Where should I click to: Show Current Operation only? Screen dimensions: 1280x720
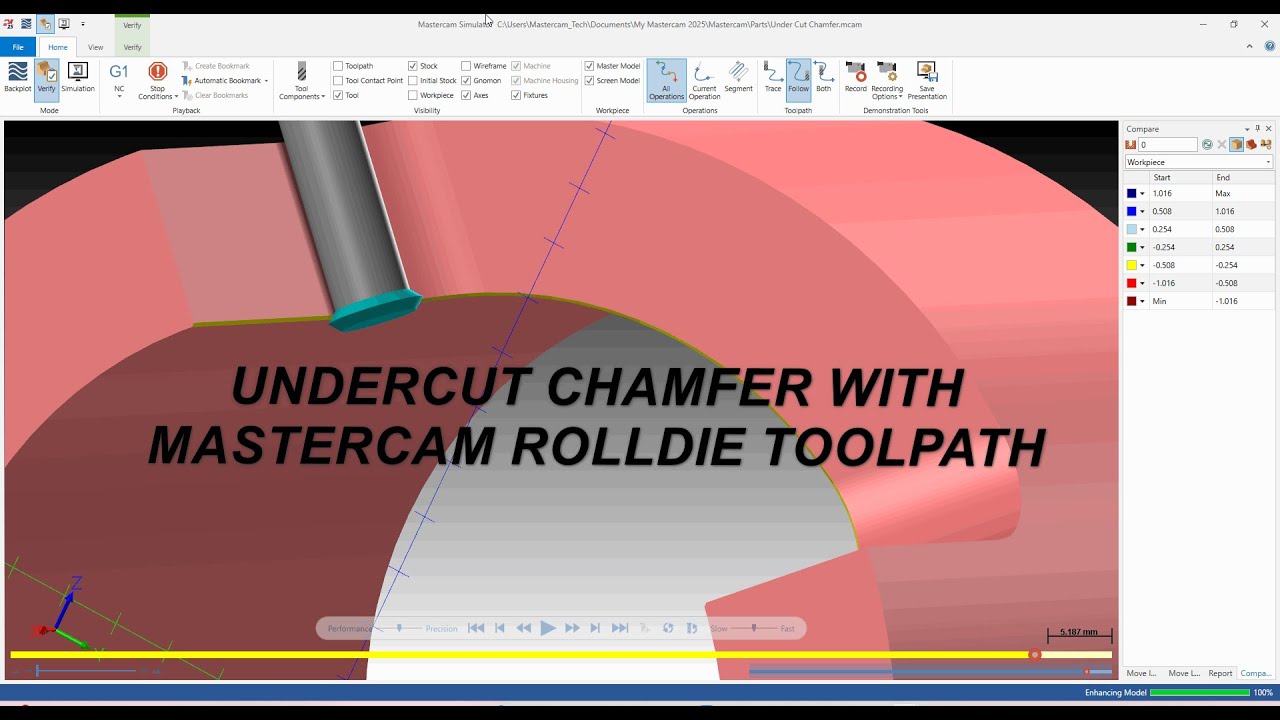tap(704, 80)
